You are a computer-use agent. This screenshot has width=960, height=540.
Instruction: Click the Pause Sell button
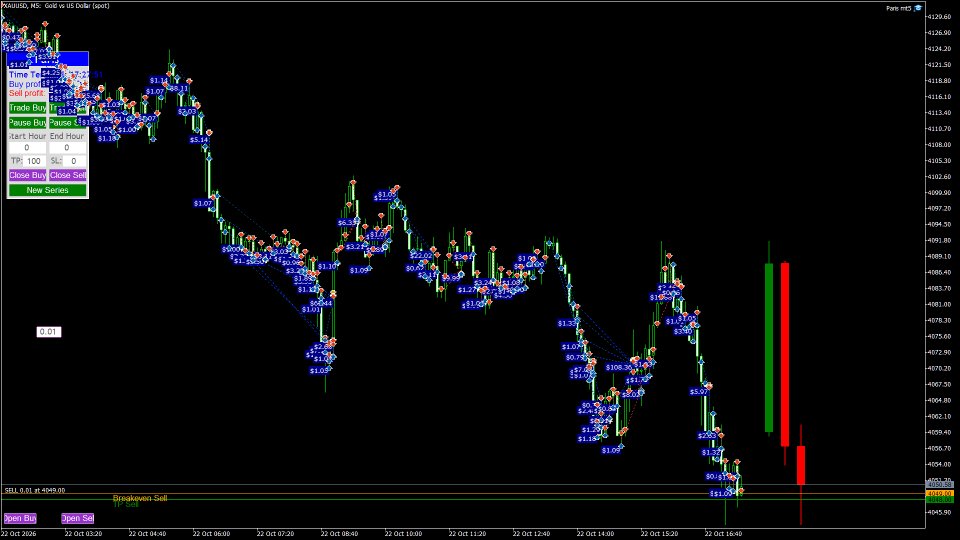[x=67, y=122]
